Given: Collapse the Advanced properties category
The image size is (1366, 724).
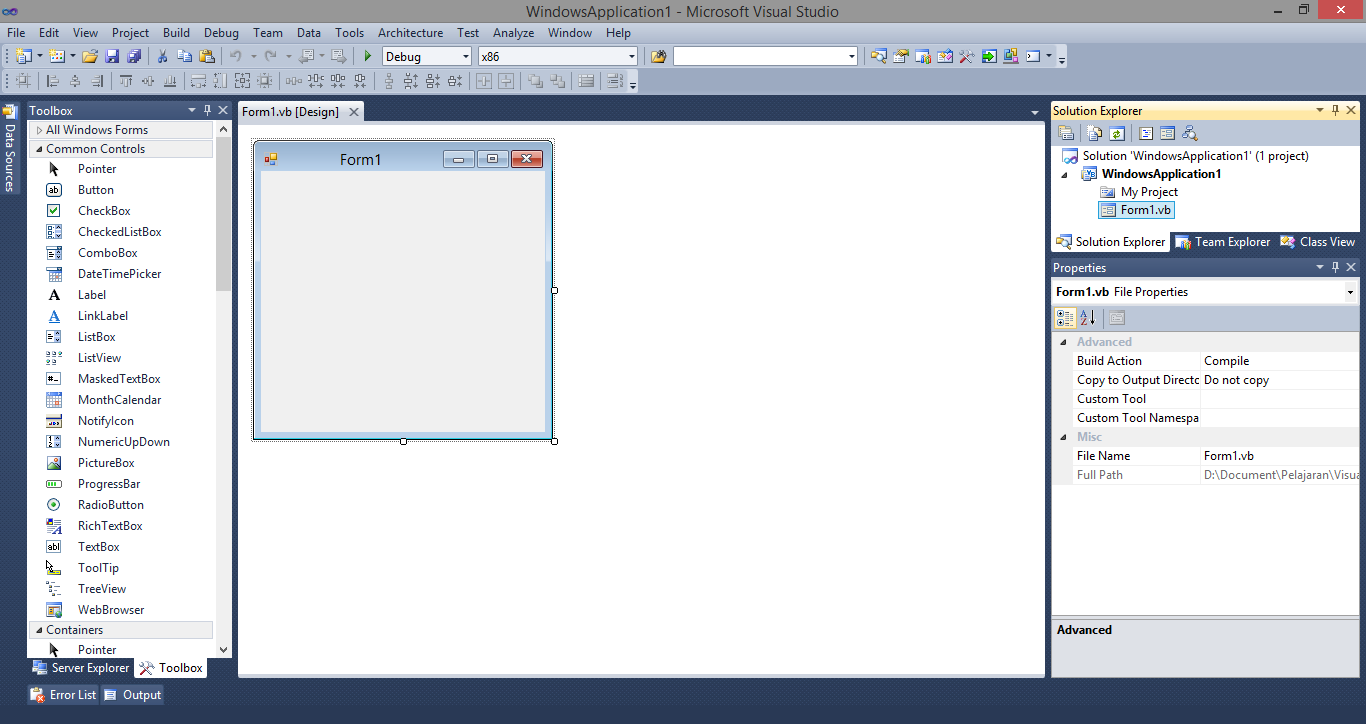Looking at the screenshot, I should click(1063, 342).
